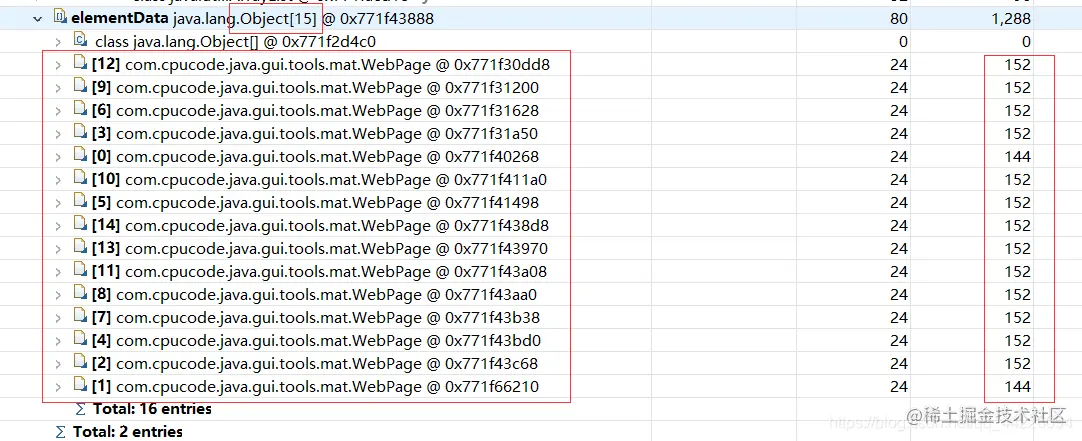Click the object icon of entry [7]
1082x441 pixels.
(x=81, y=317)
